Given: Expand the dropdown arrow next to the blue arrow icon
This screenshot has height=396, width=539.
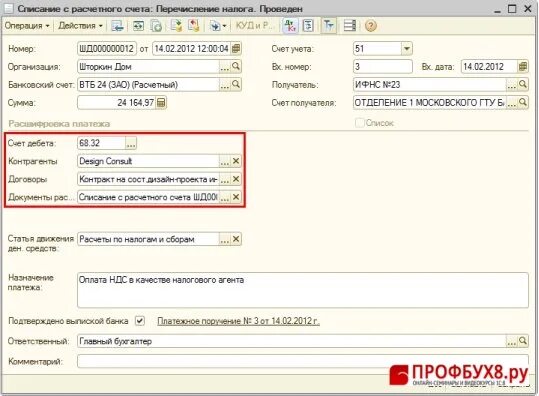Looking at the screenshot, I should (224, 26).
